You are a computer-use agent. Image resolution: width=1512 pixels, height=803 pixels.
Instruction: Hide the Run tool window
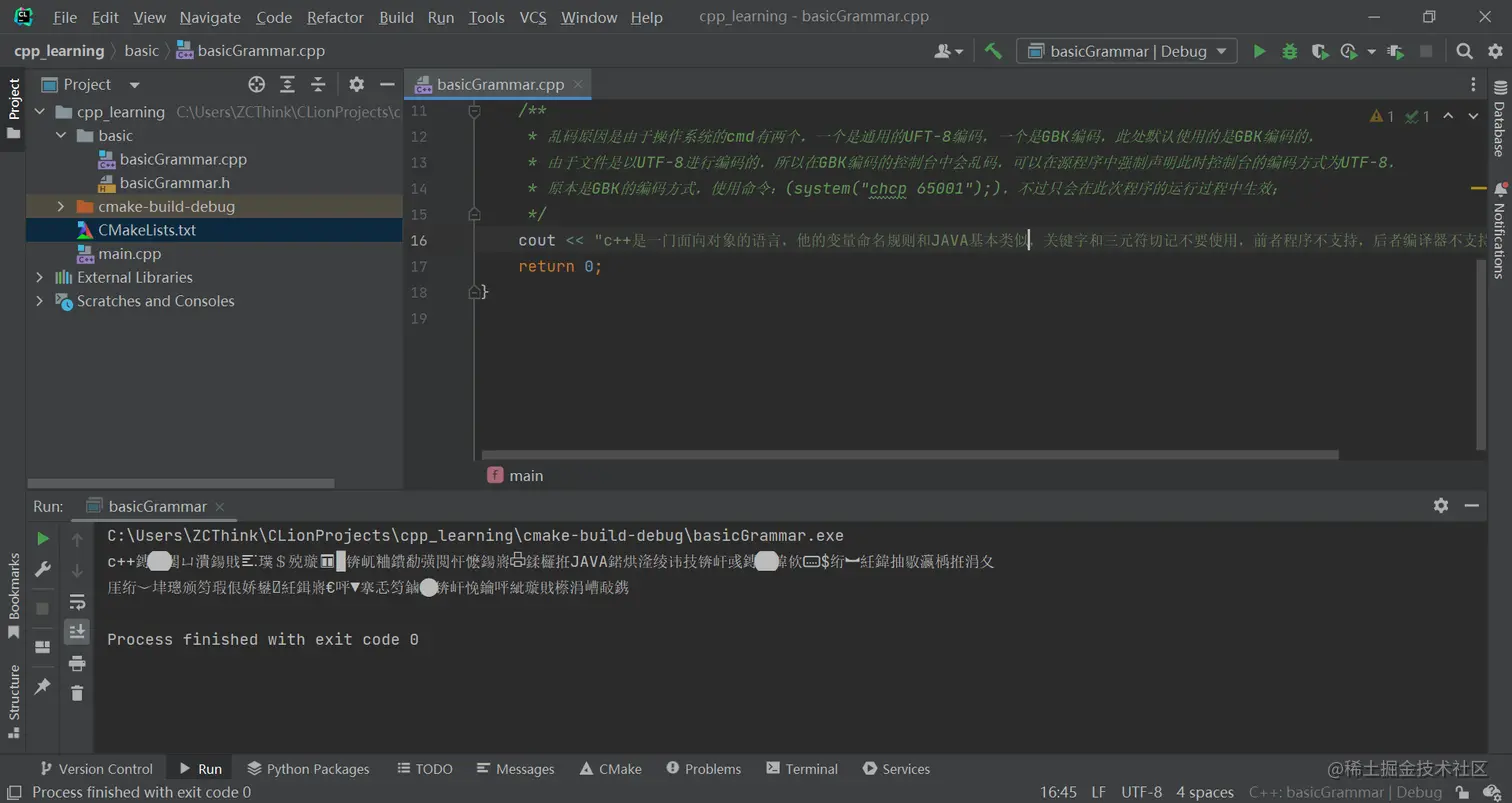(x=1472, y=506)
